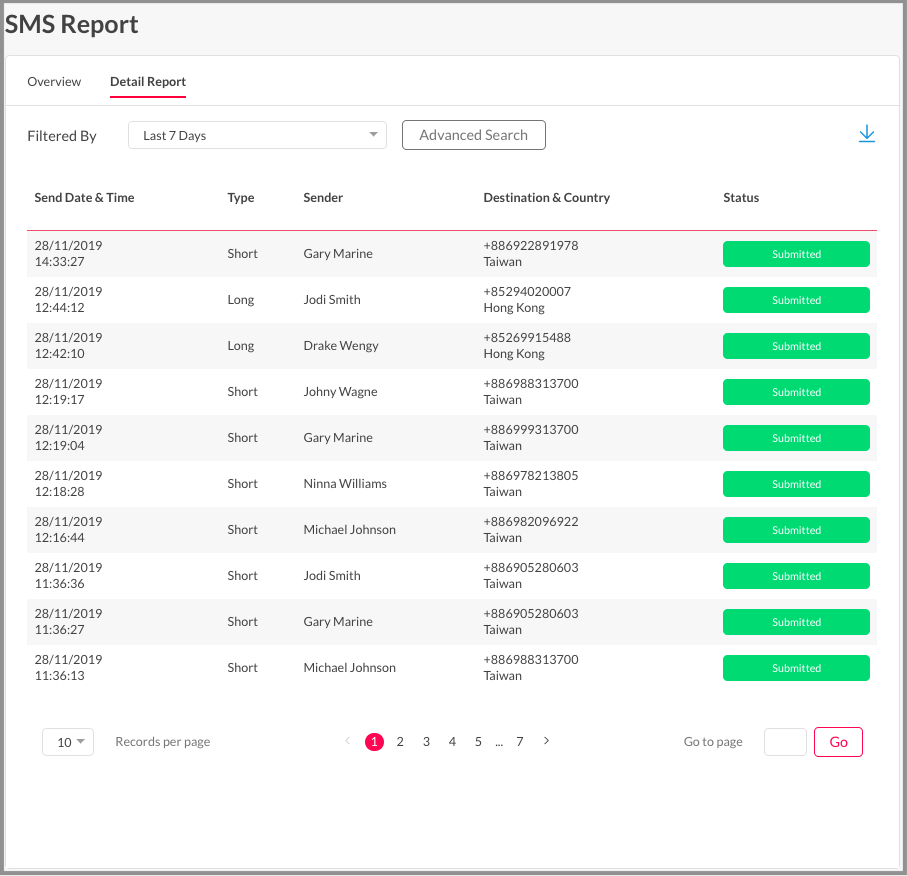Click the 28/11/2019 12:18:28 timestamp
Screen dimensions: 907x876
tap(68, 484)
